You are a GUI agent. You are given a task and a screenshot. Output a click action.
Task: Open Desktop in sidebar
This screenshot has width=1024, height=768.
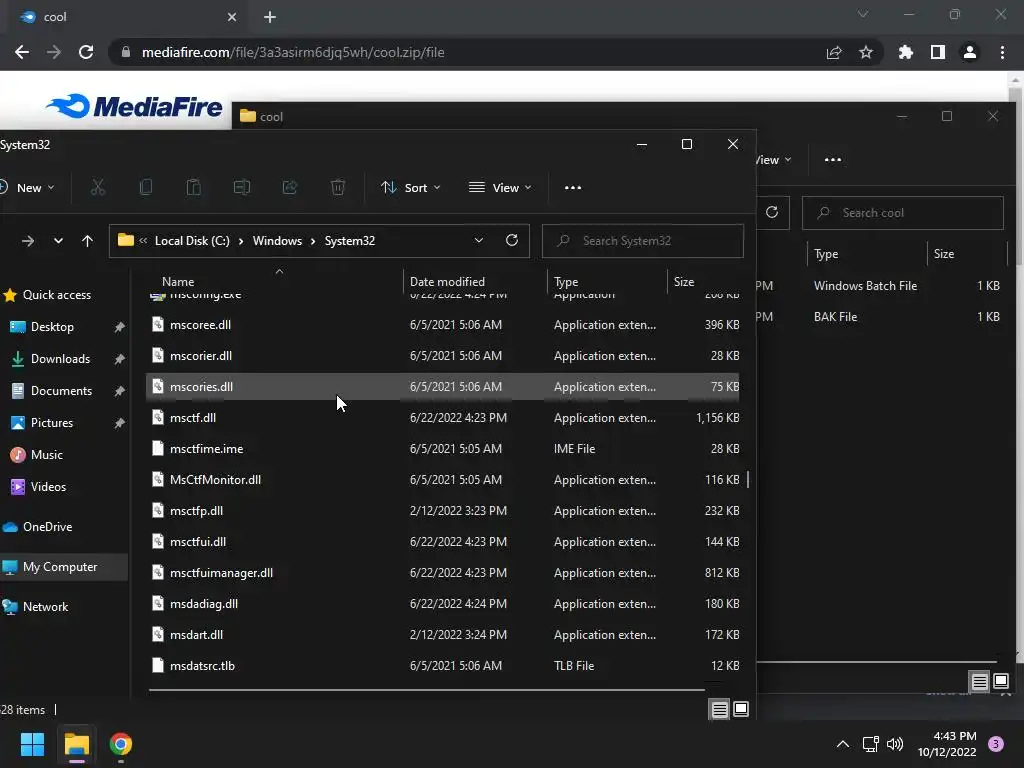(52, 327)
